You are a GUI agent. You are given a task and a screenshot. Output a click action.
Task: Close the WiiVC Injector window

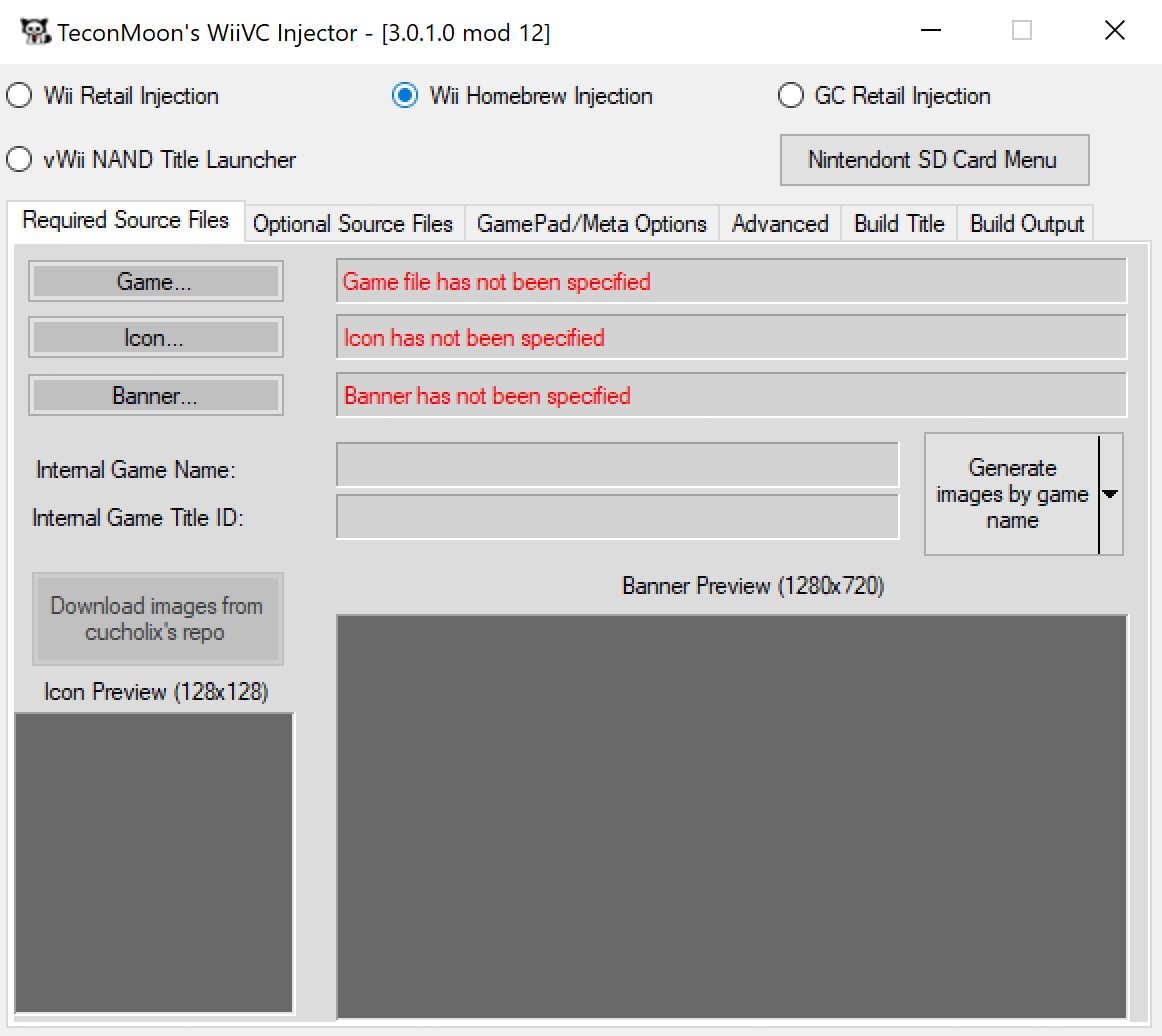point(1115,30)
